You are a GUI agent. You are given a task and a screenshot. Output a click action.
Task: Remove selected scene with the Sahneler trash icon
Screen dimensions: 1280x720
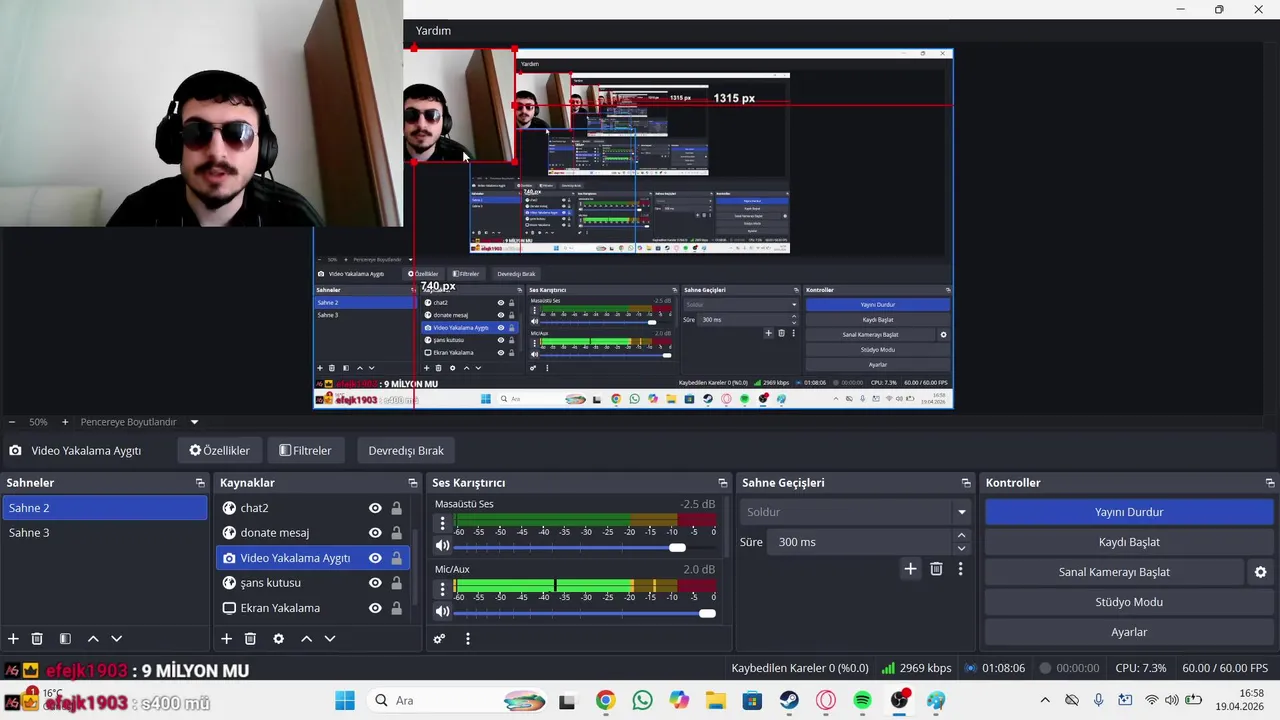(37, 639)
